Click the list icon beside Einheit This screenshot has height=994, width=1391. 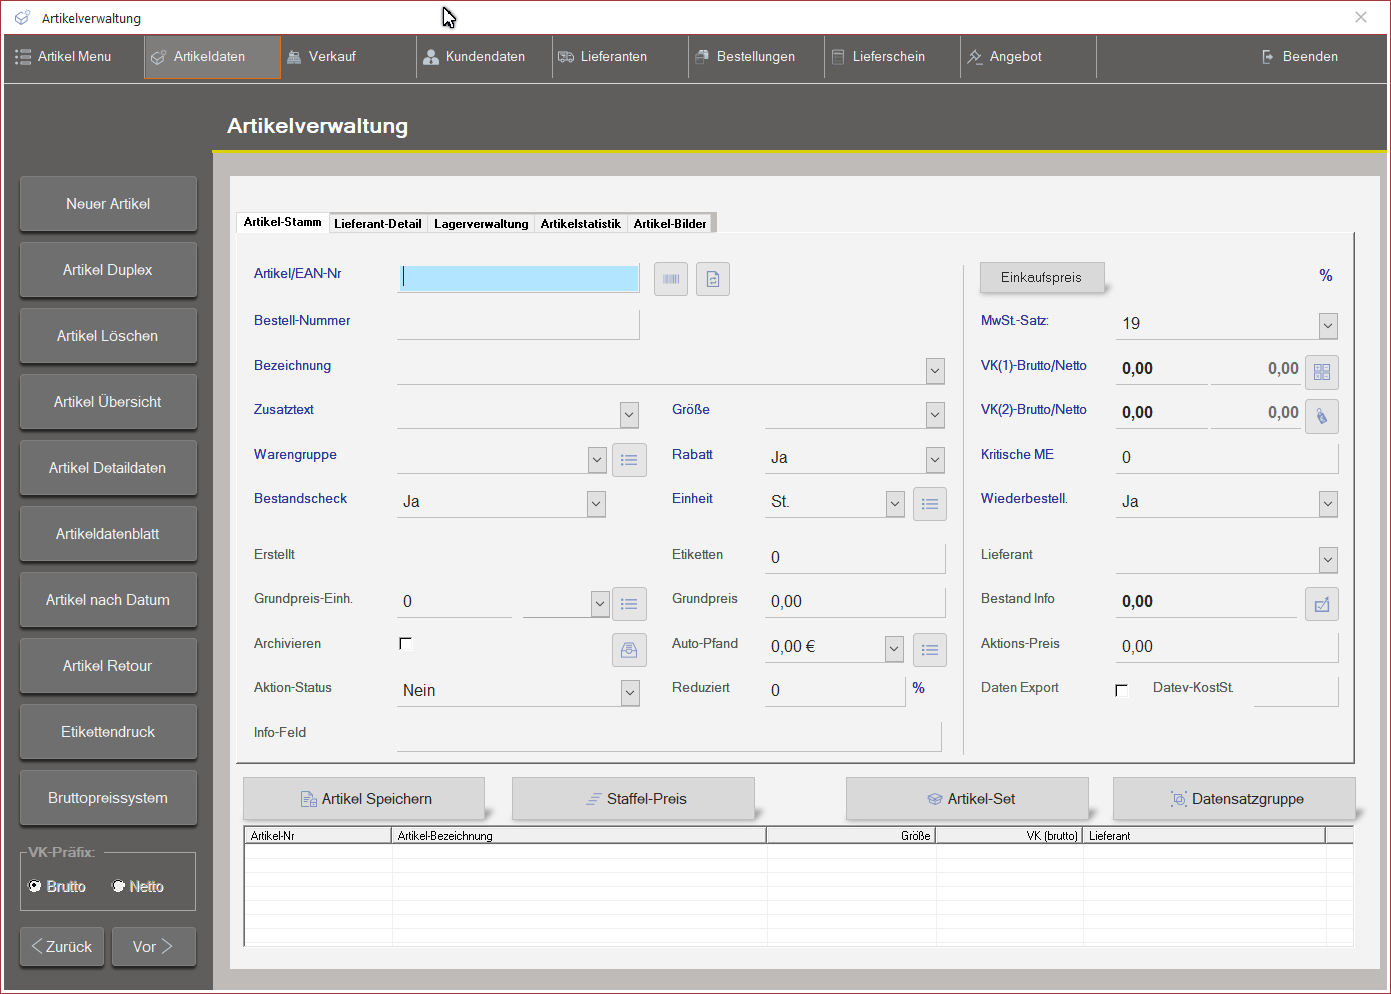pos(930,503)
